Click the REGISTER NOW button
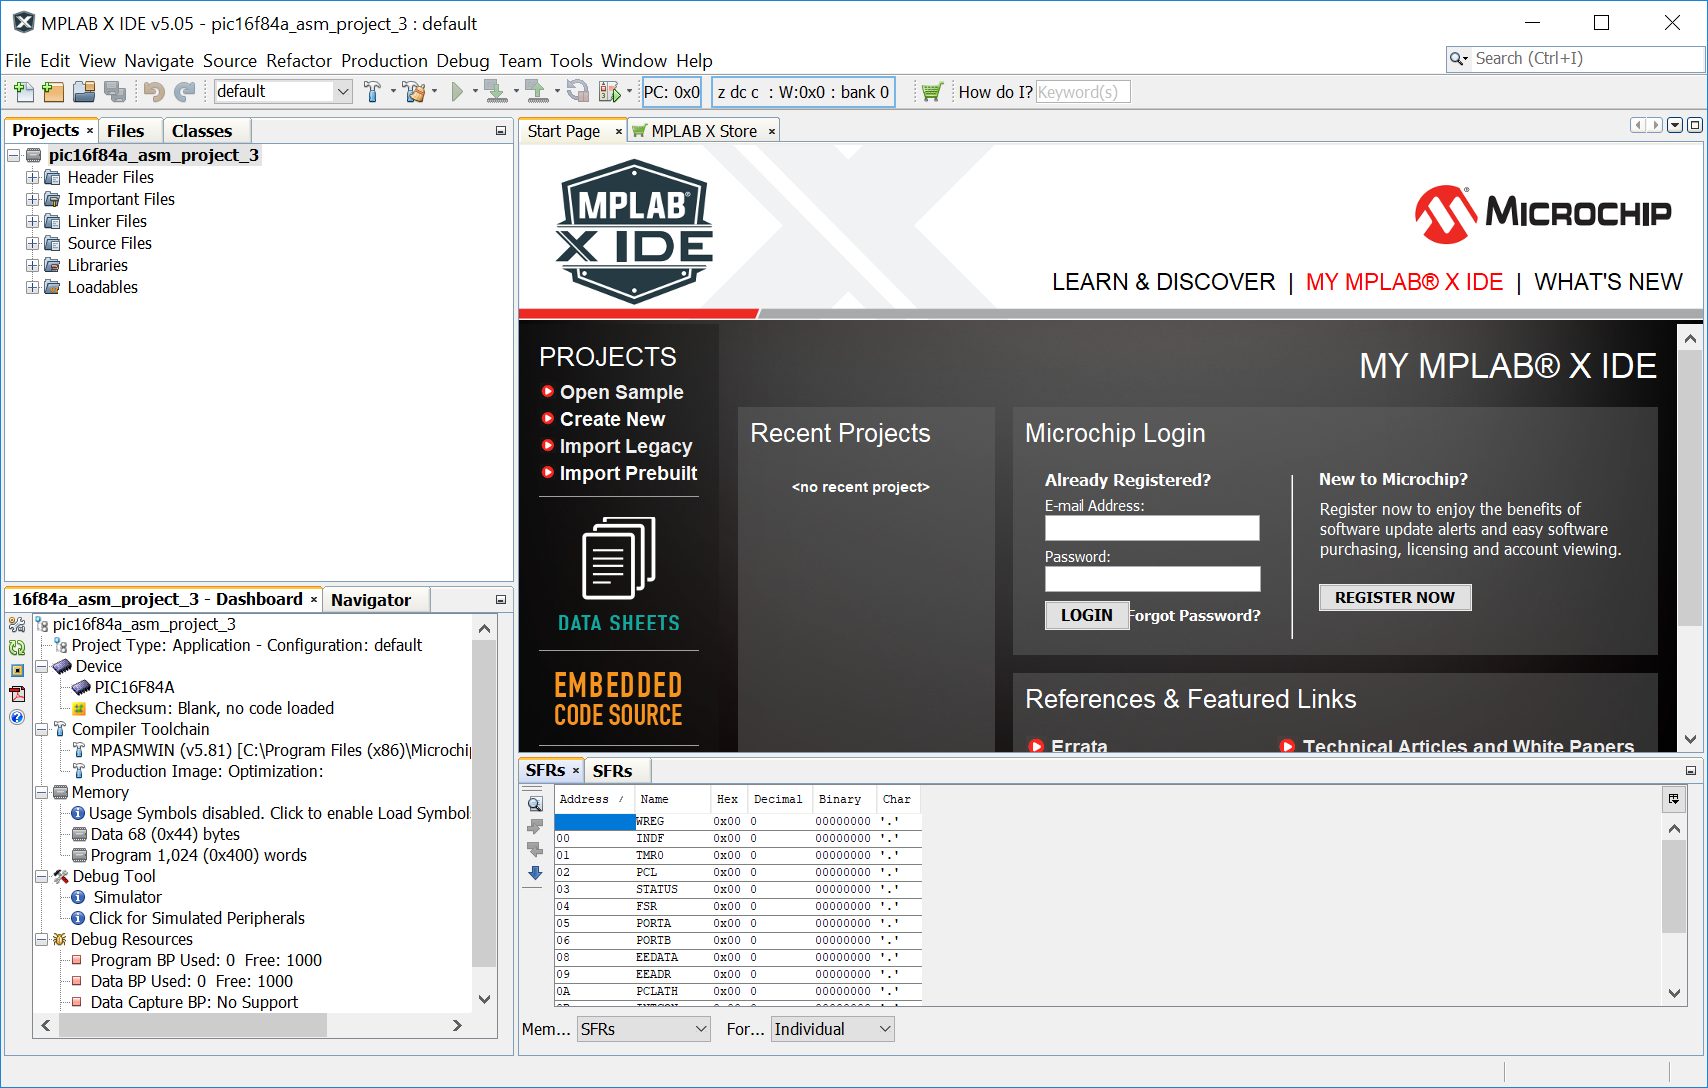Image resolution: width=1708 pixels, height=1088 pixels. 1395,597
